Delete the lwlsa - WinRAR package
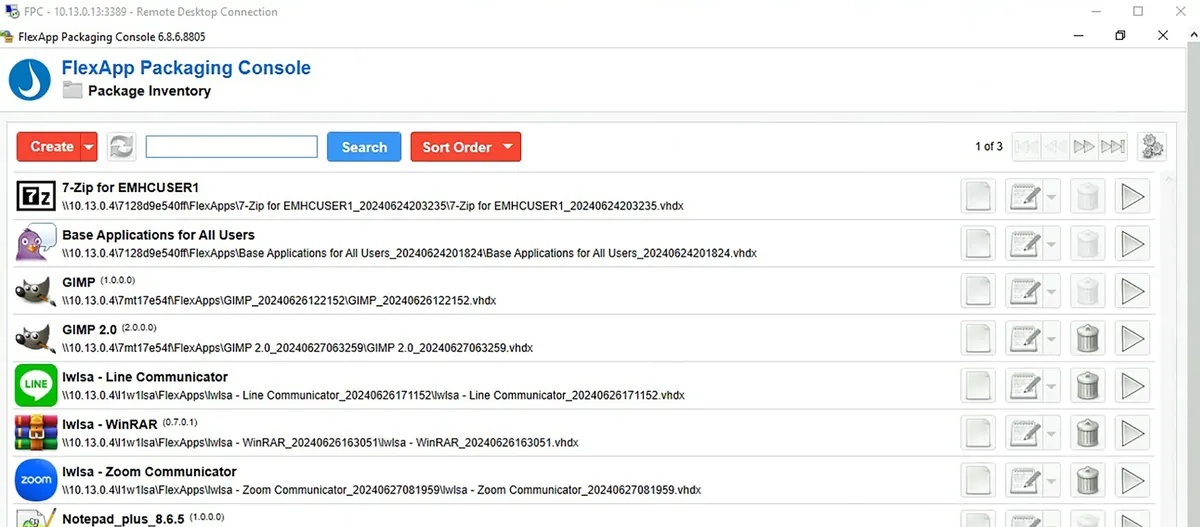The image size is (1200, 527). coord(1087,432)
